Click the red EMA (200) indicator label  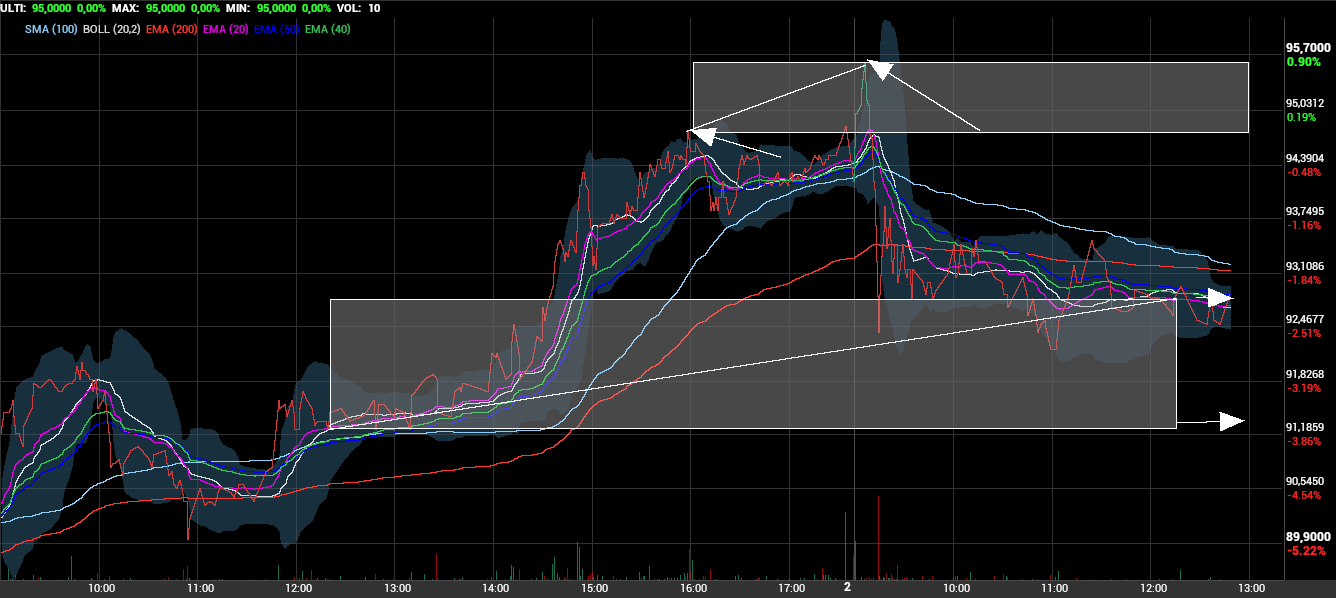171,29
